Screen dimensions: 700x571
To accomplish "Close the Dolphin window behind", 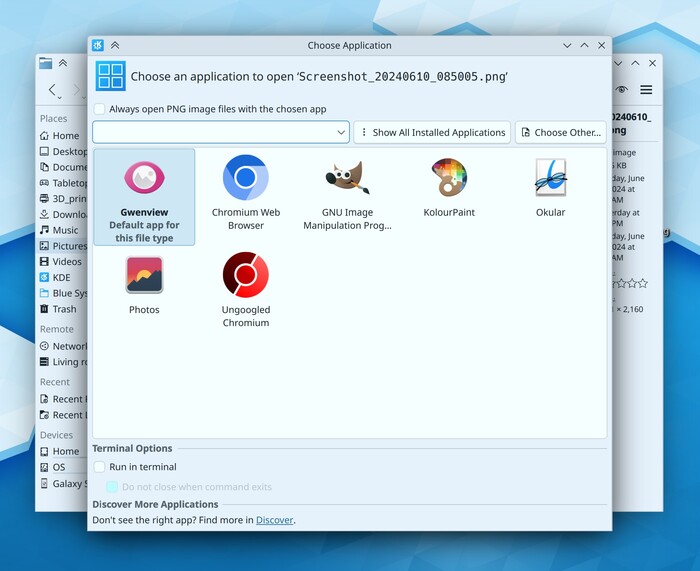I will [x=653, y=63].
